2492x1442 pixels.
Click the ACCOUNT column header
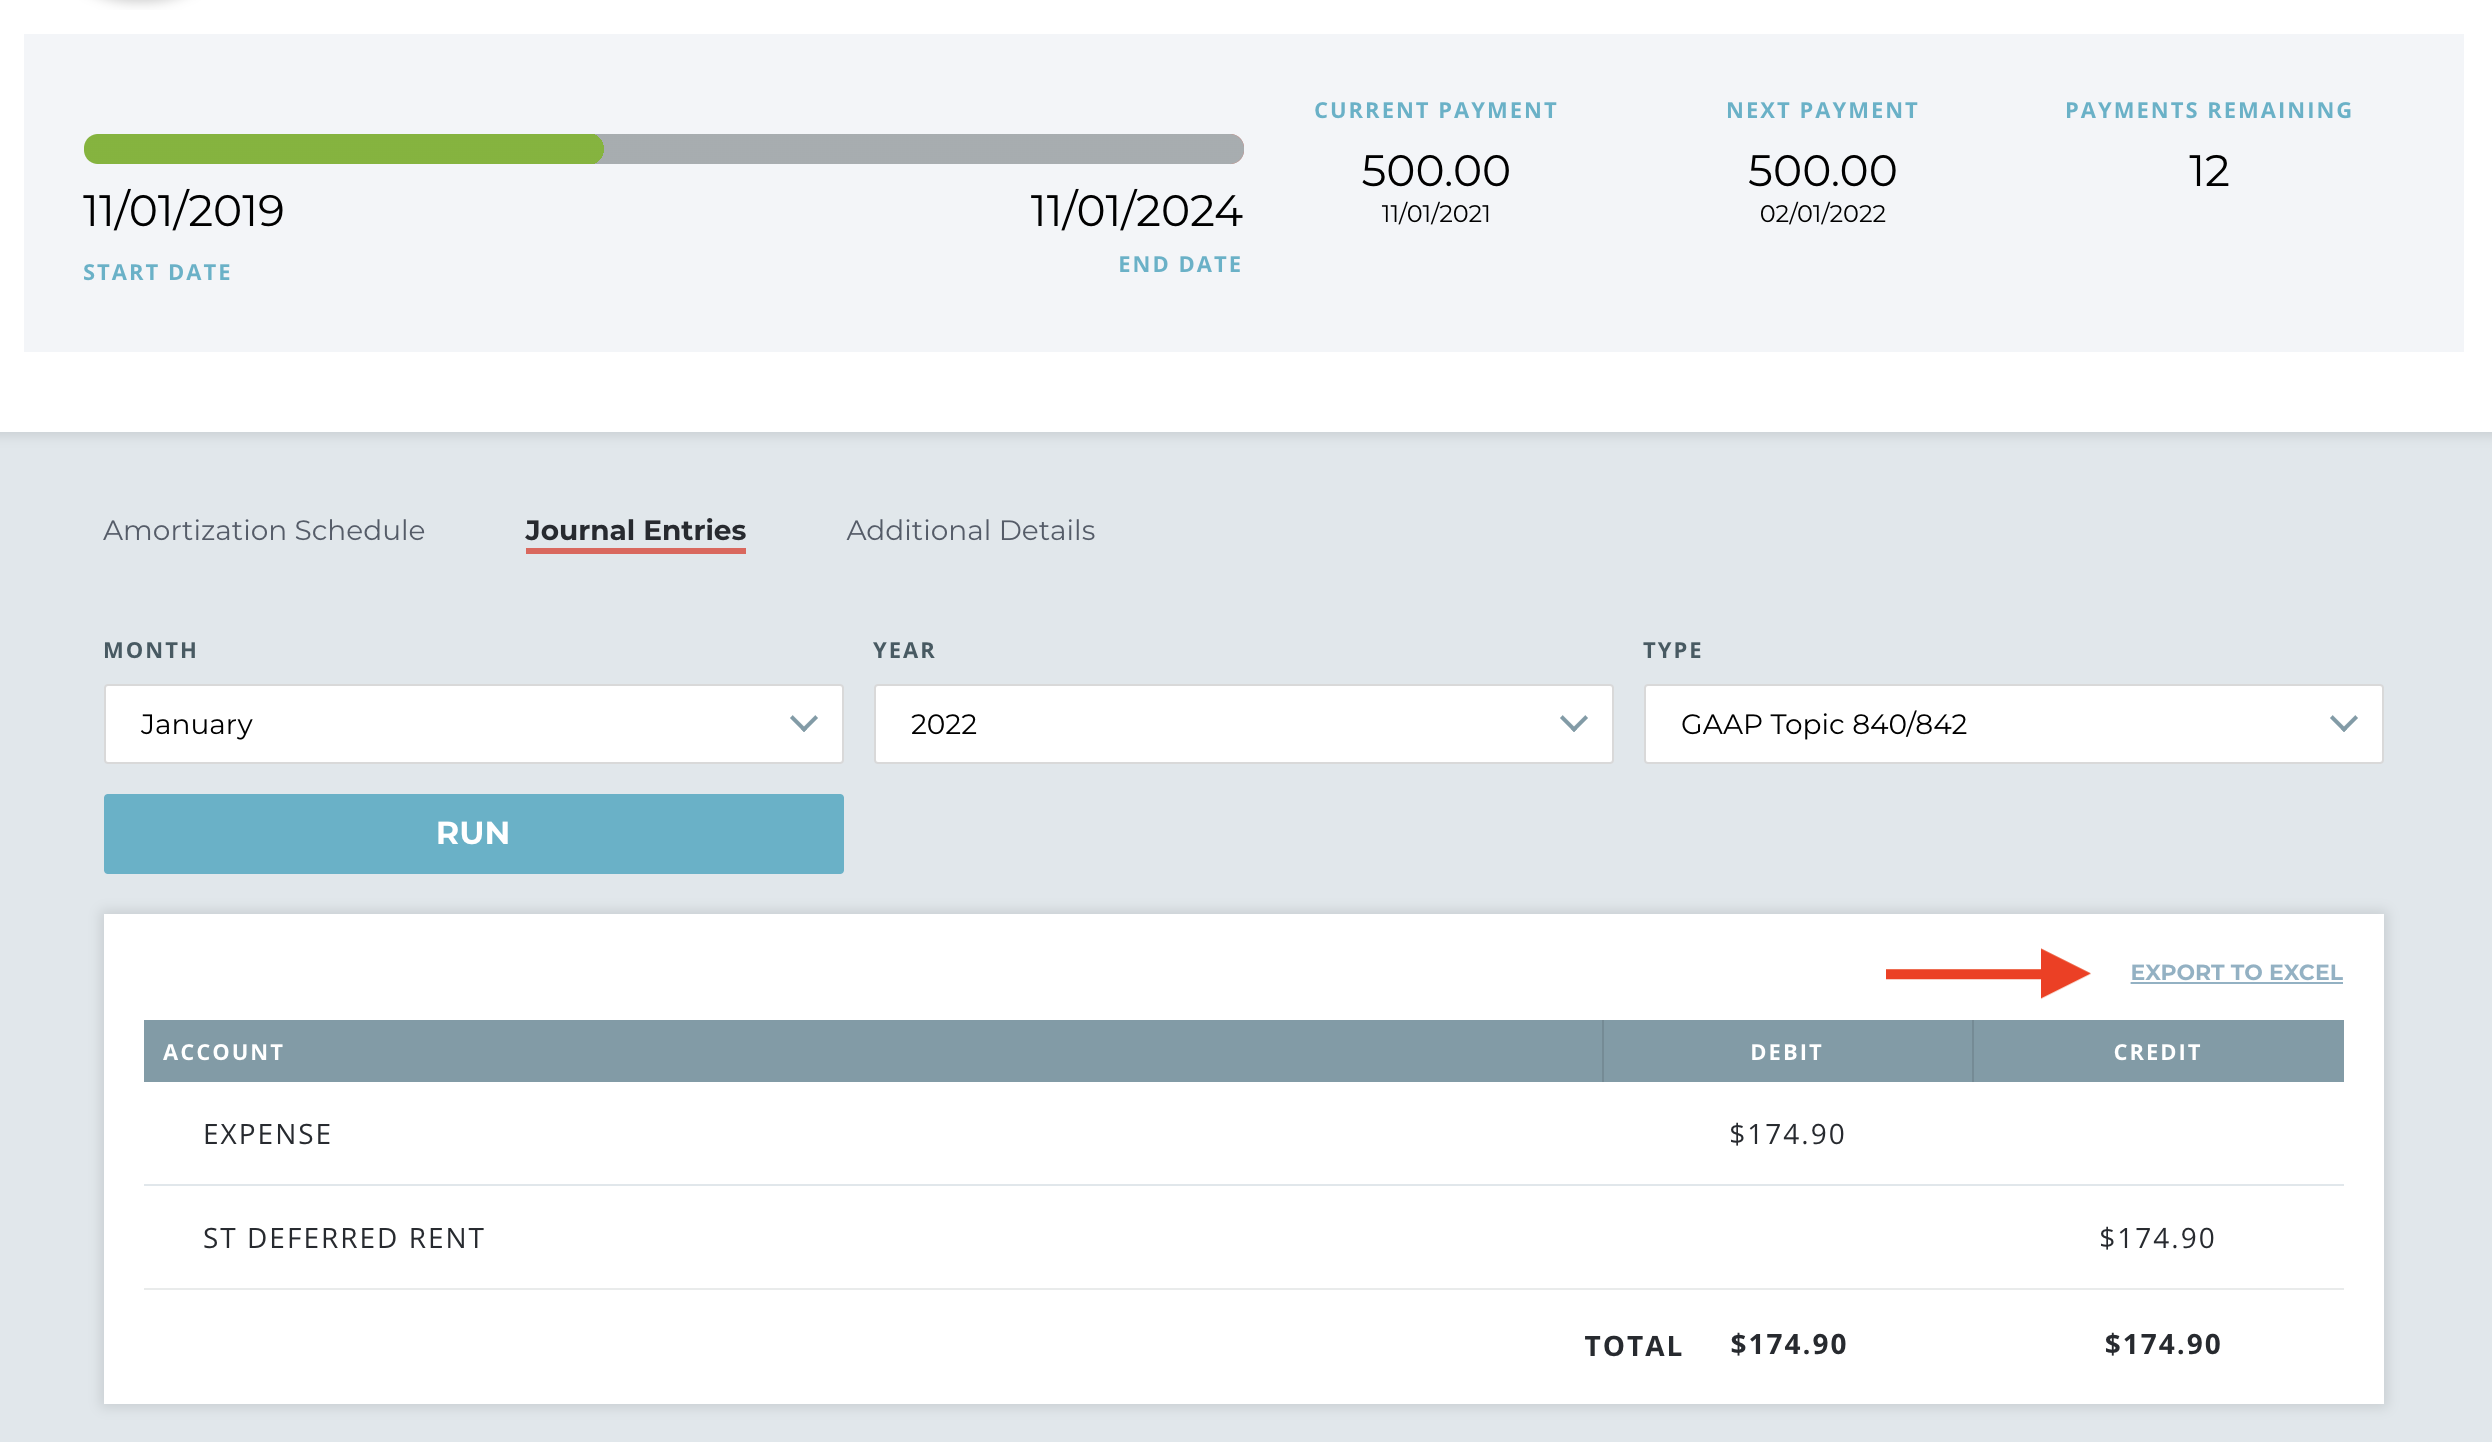[x=224, y=1052]
